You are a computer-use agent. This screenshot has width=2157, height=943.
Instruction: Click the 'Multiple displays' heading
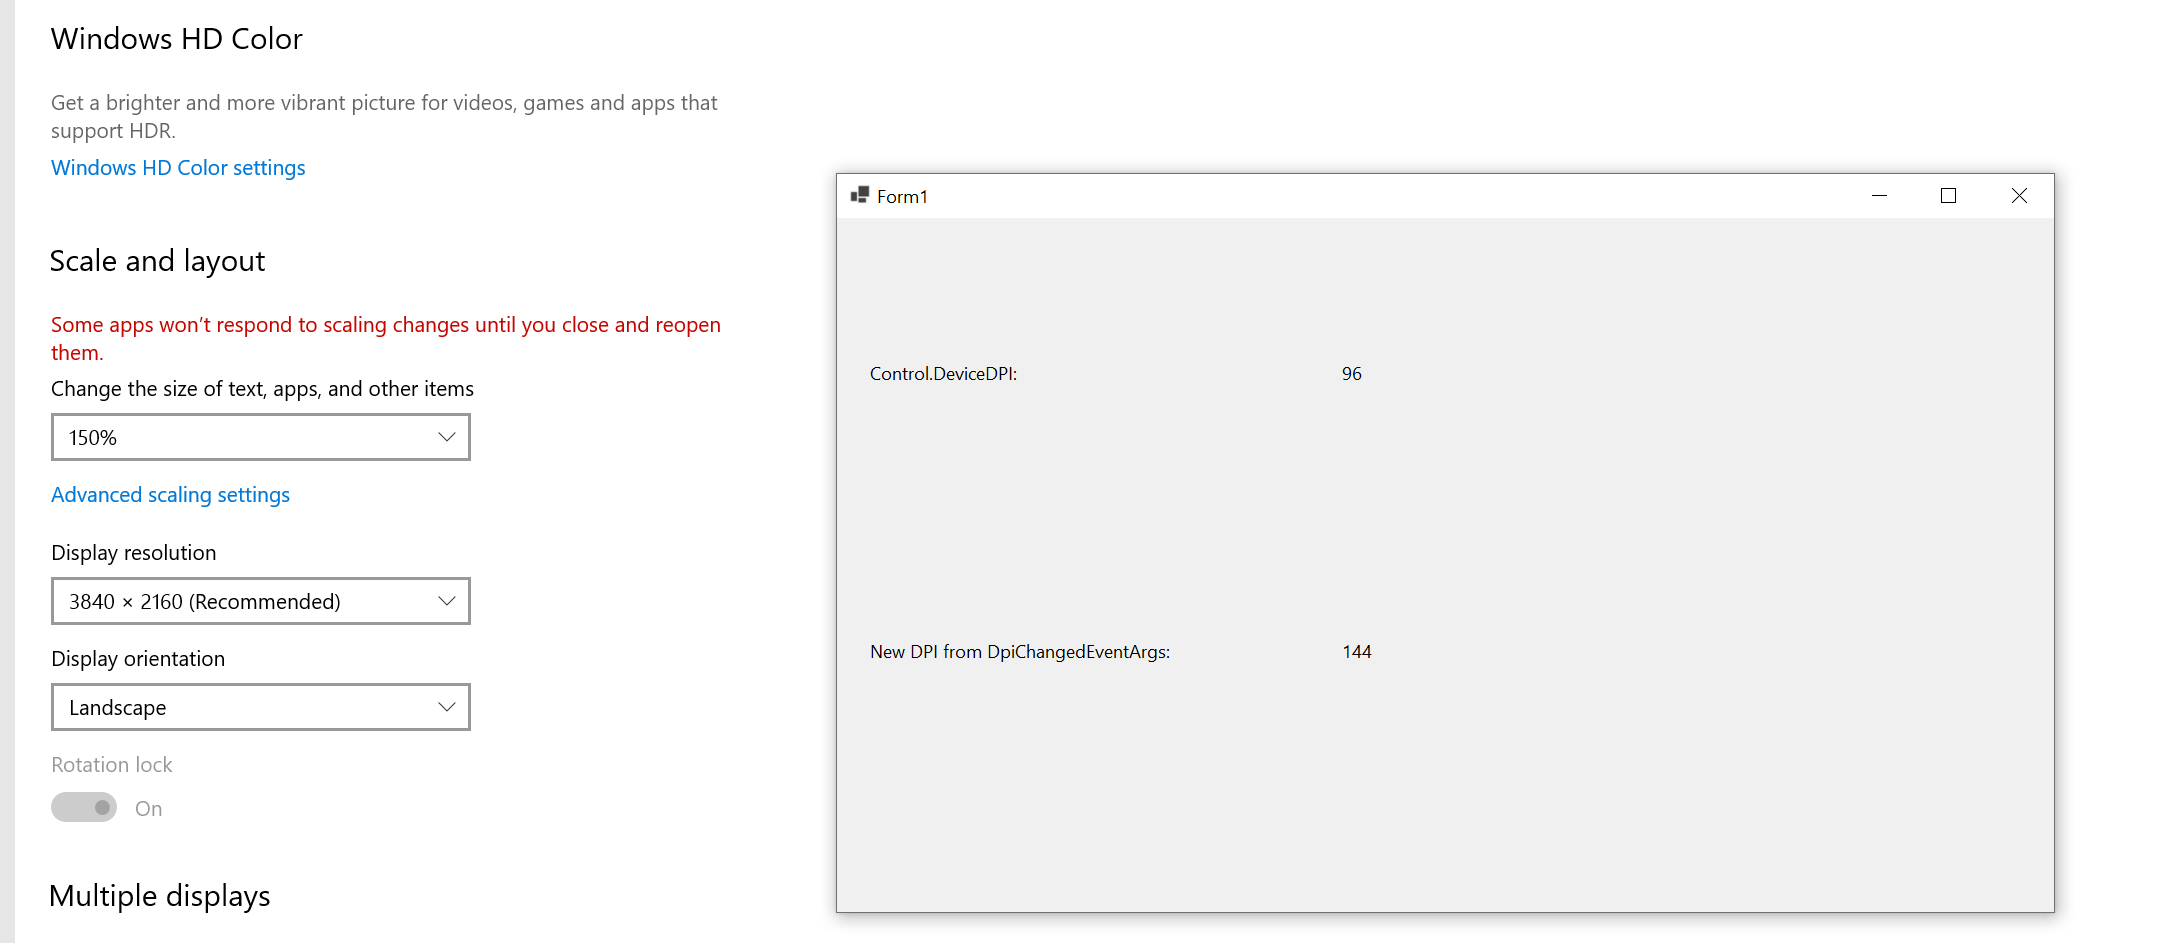click(x=160, y=896)
